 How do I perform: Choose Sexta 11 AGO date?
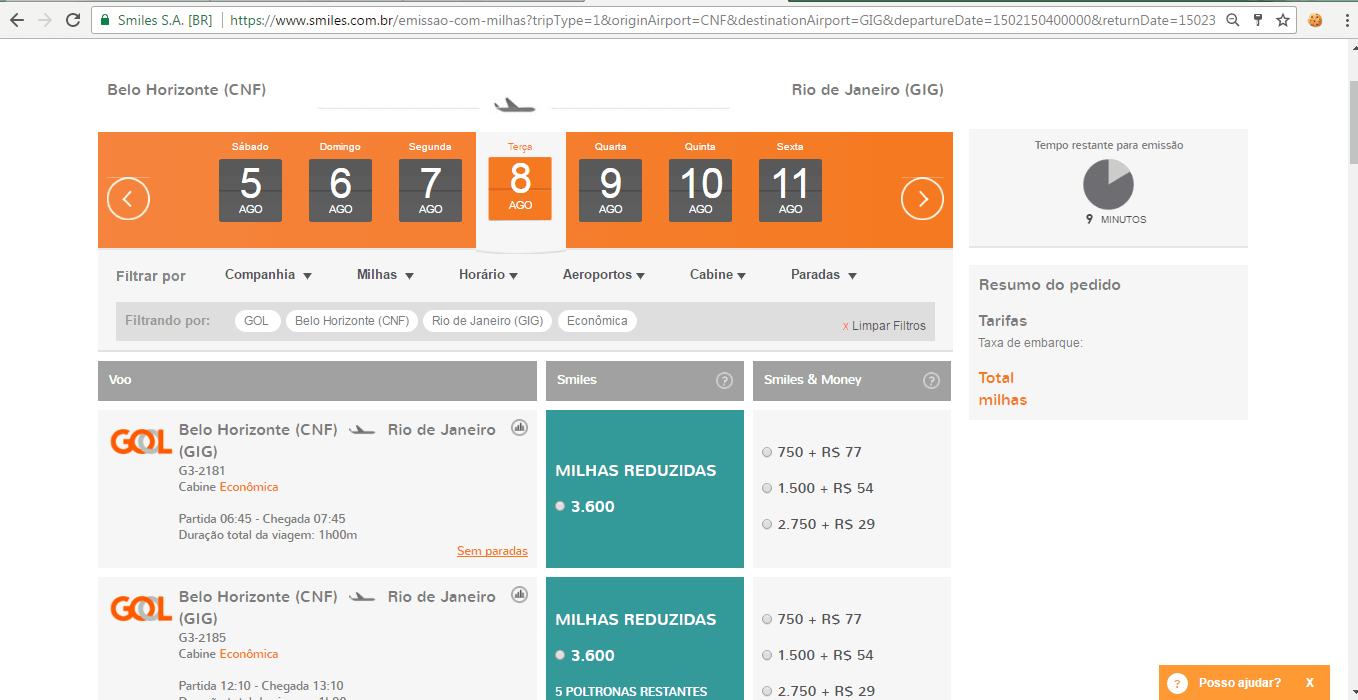(790, 190)
